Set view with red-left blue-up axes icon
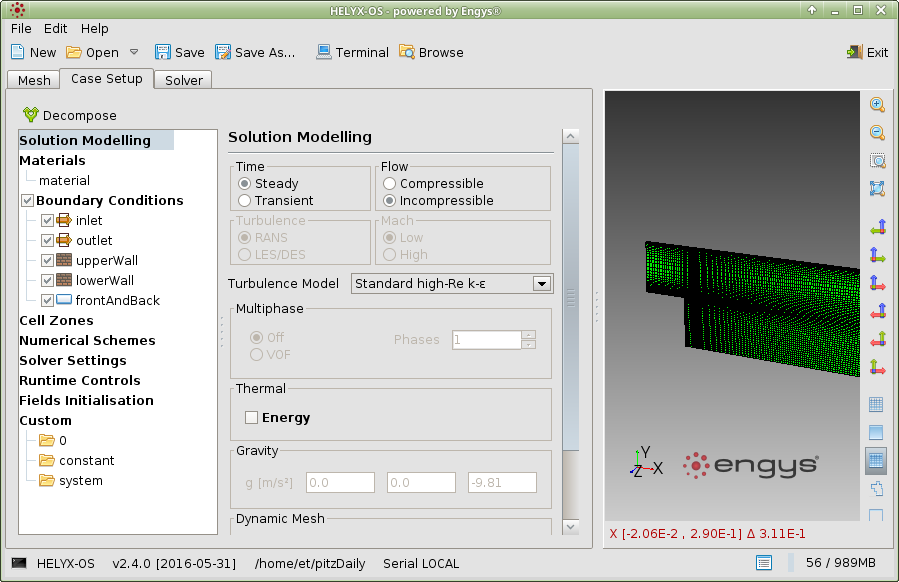 877,311
